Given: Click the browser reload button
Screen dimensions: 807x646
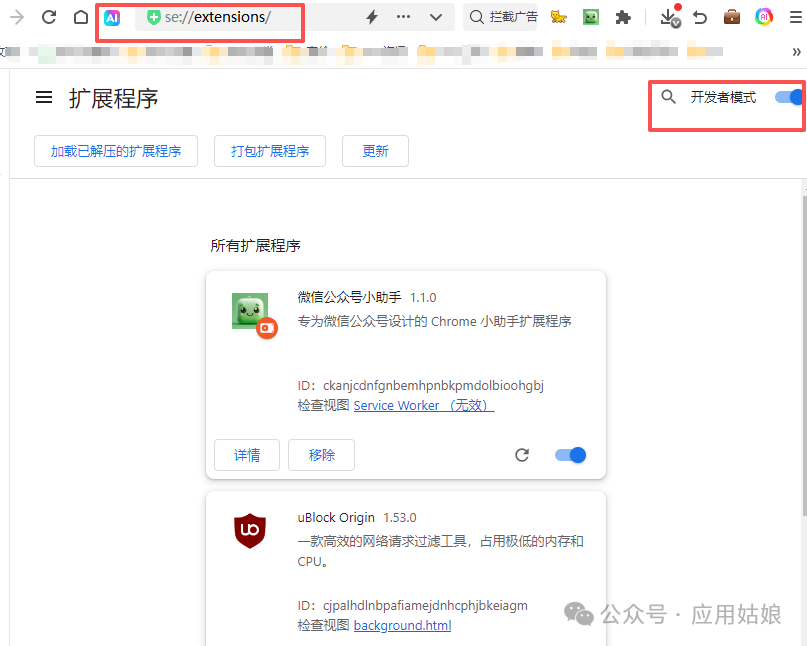Looking at the screenshot, I should [x=48, y=17].
